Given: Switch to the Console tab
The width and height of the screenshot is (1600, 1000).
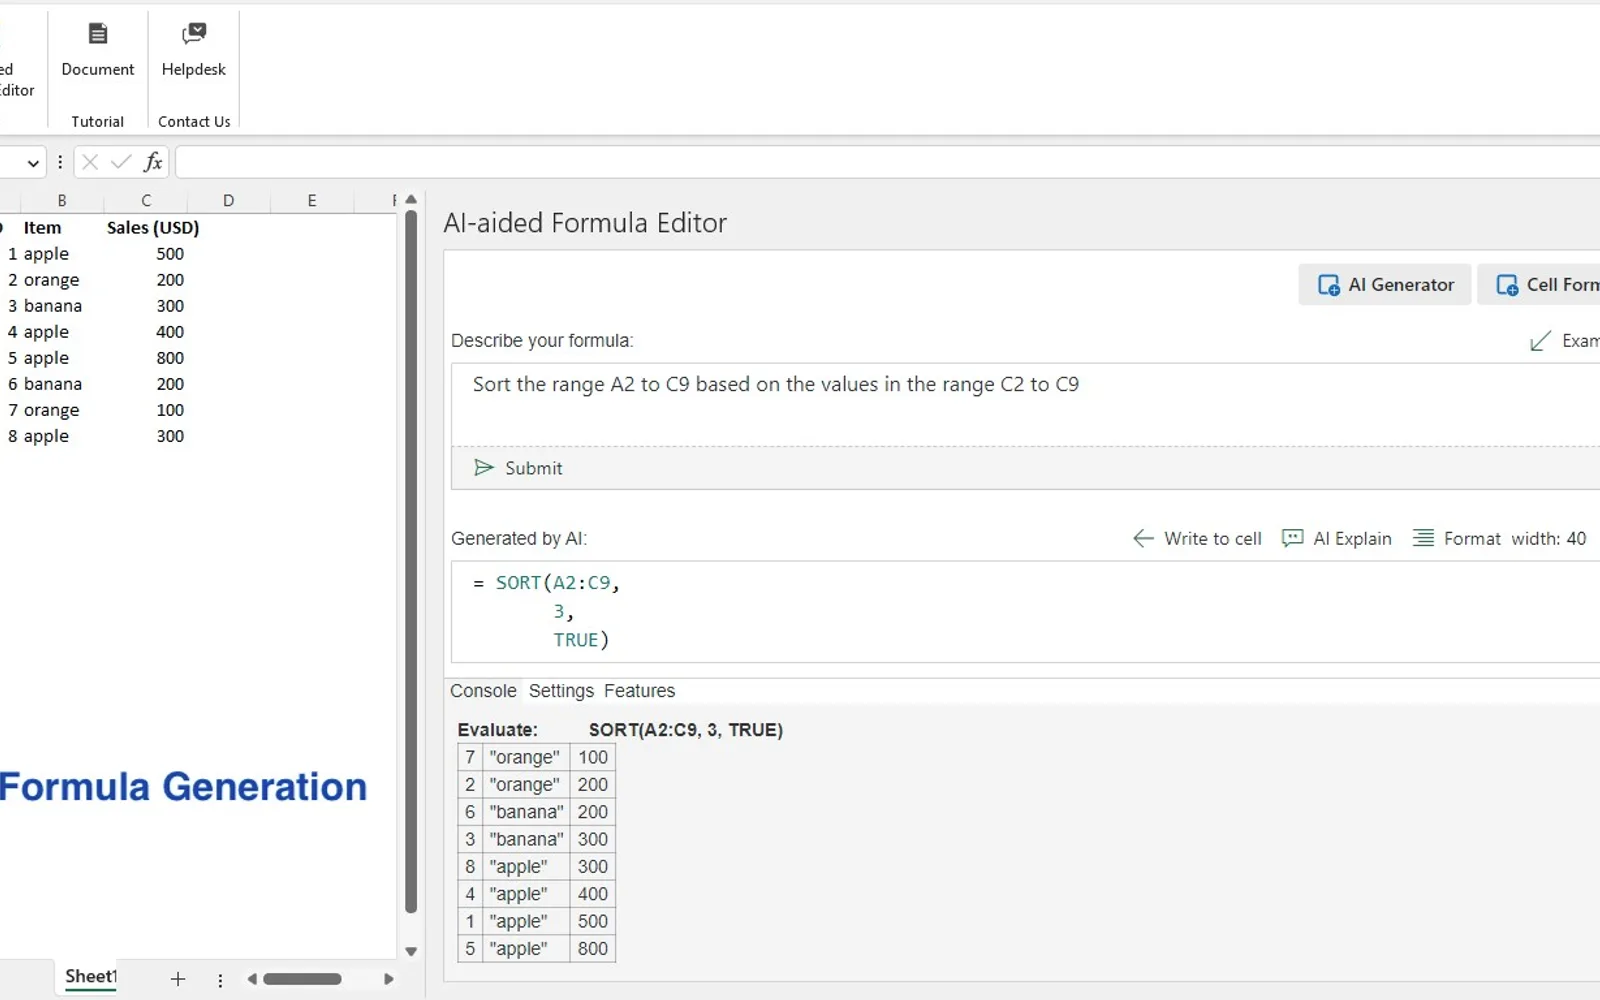Looking at the screenshot, I should pyautogui.click(x=483, y=691).
